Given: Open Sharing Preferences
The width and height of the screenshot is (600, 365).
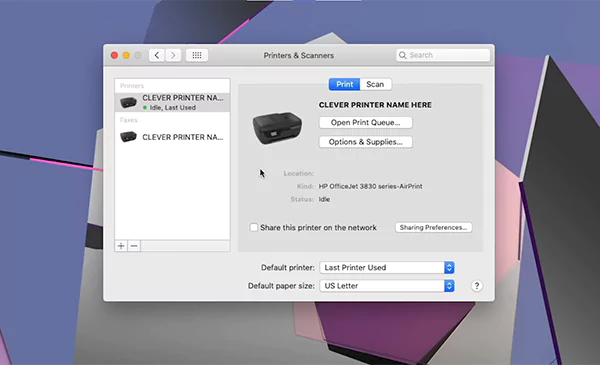Looking at the screenshot, I should coord(434,227).
